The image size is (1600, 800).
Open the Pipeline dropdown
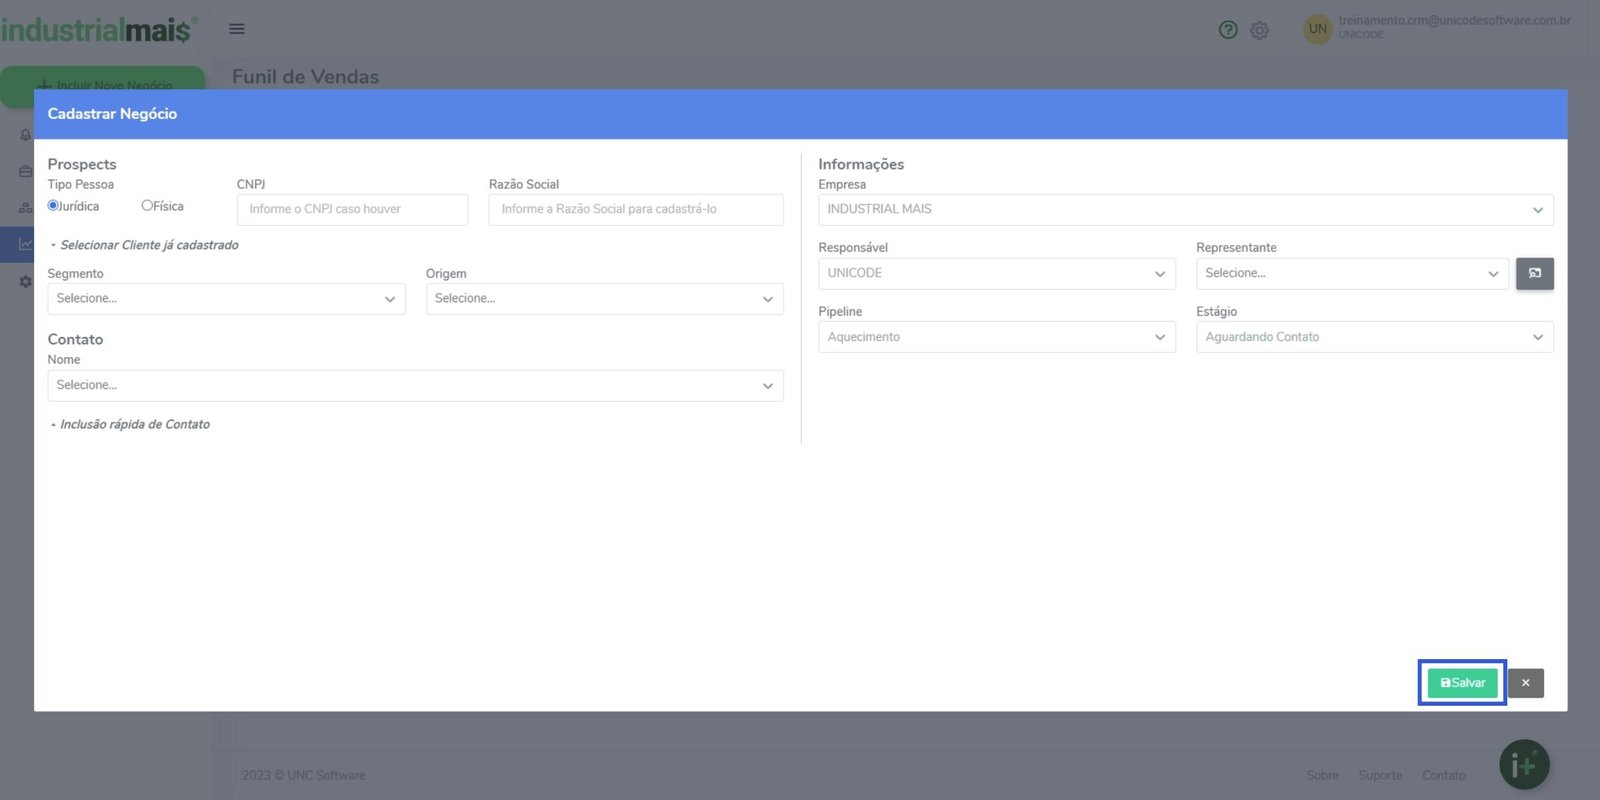(996, 337)
